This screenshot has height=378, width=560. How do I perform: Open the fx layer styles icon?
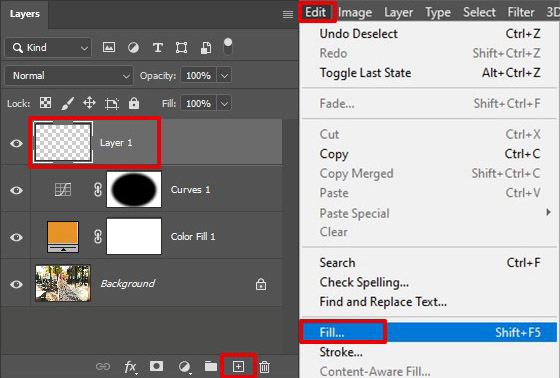[x=130, y=367]
